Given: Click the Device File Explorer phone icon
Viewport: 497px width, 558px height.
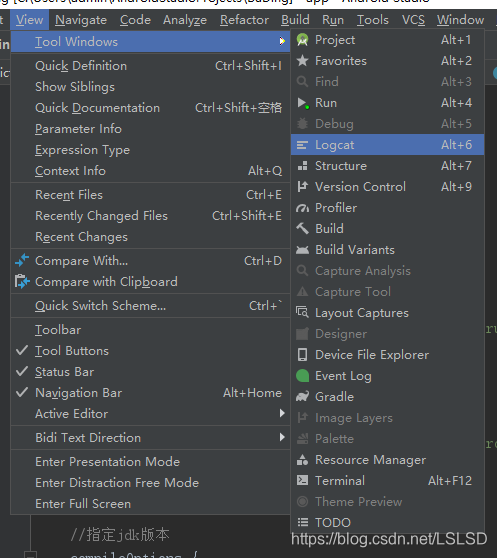Looking at the screenshot, I should (302, 355).
